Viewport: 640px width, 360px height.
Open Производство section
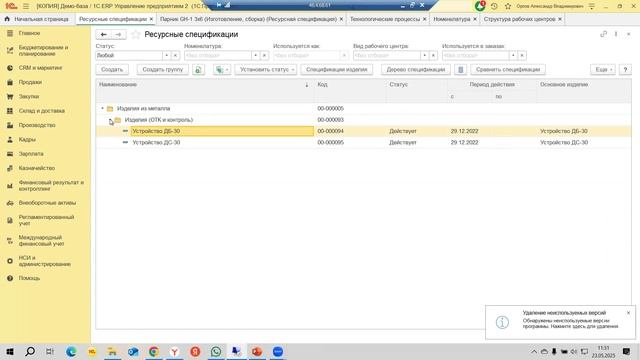[37, 125]
